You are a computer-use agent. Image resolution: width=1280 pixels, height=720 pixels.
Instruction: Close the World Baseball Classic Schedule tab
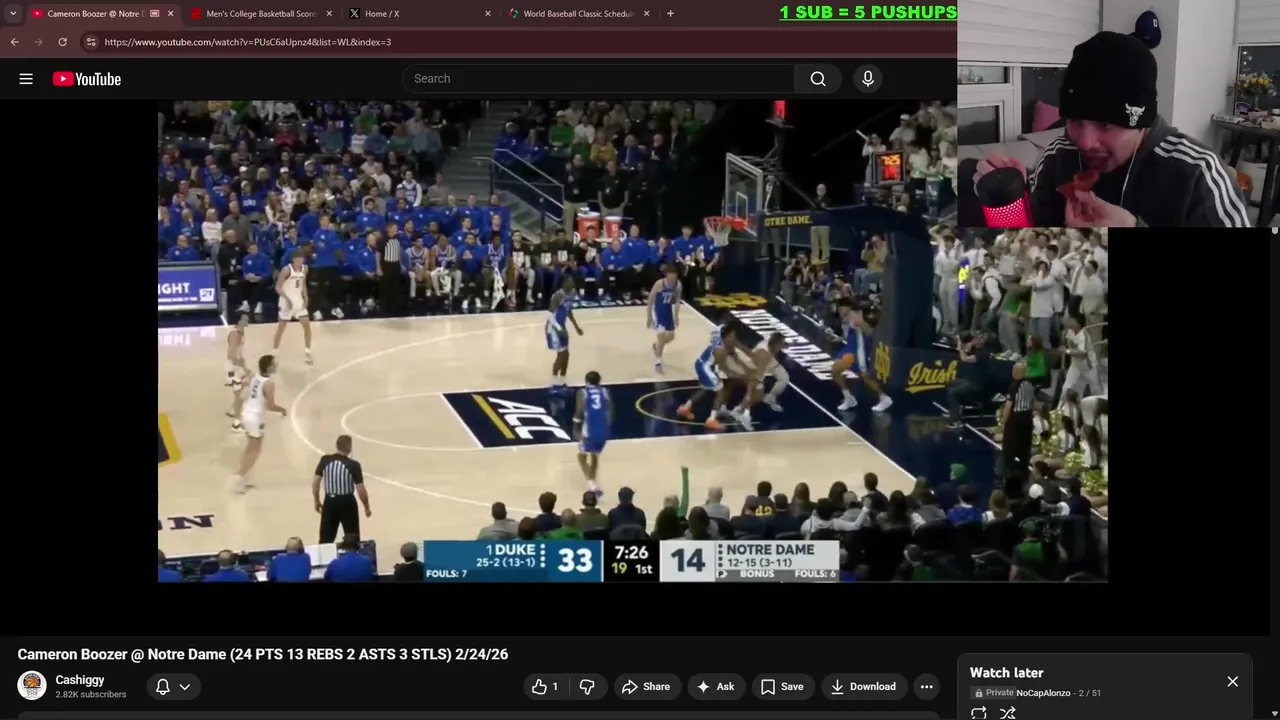646,14
